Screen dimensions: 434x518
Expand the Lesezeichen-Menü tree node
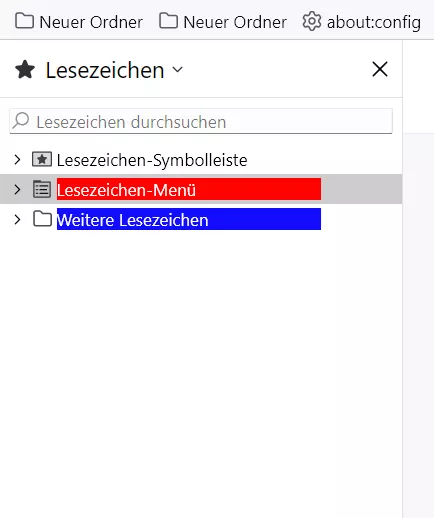click(x=17, y=189)
